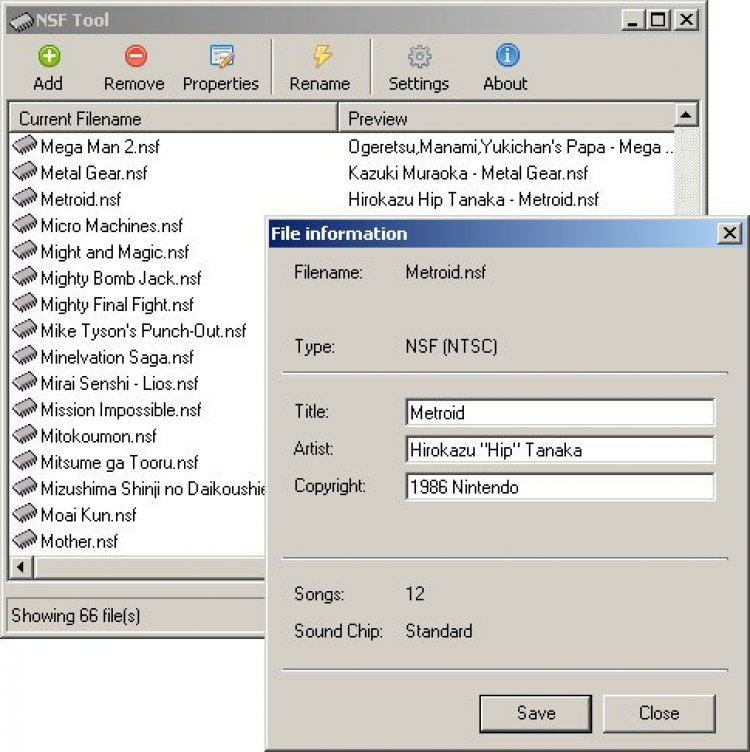Close the File information dialog with X
This screenshot has height=752, width=750.
[x=729, y=234]
